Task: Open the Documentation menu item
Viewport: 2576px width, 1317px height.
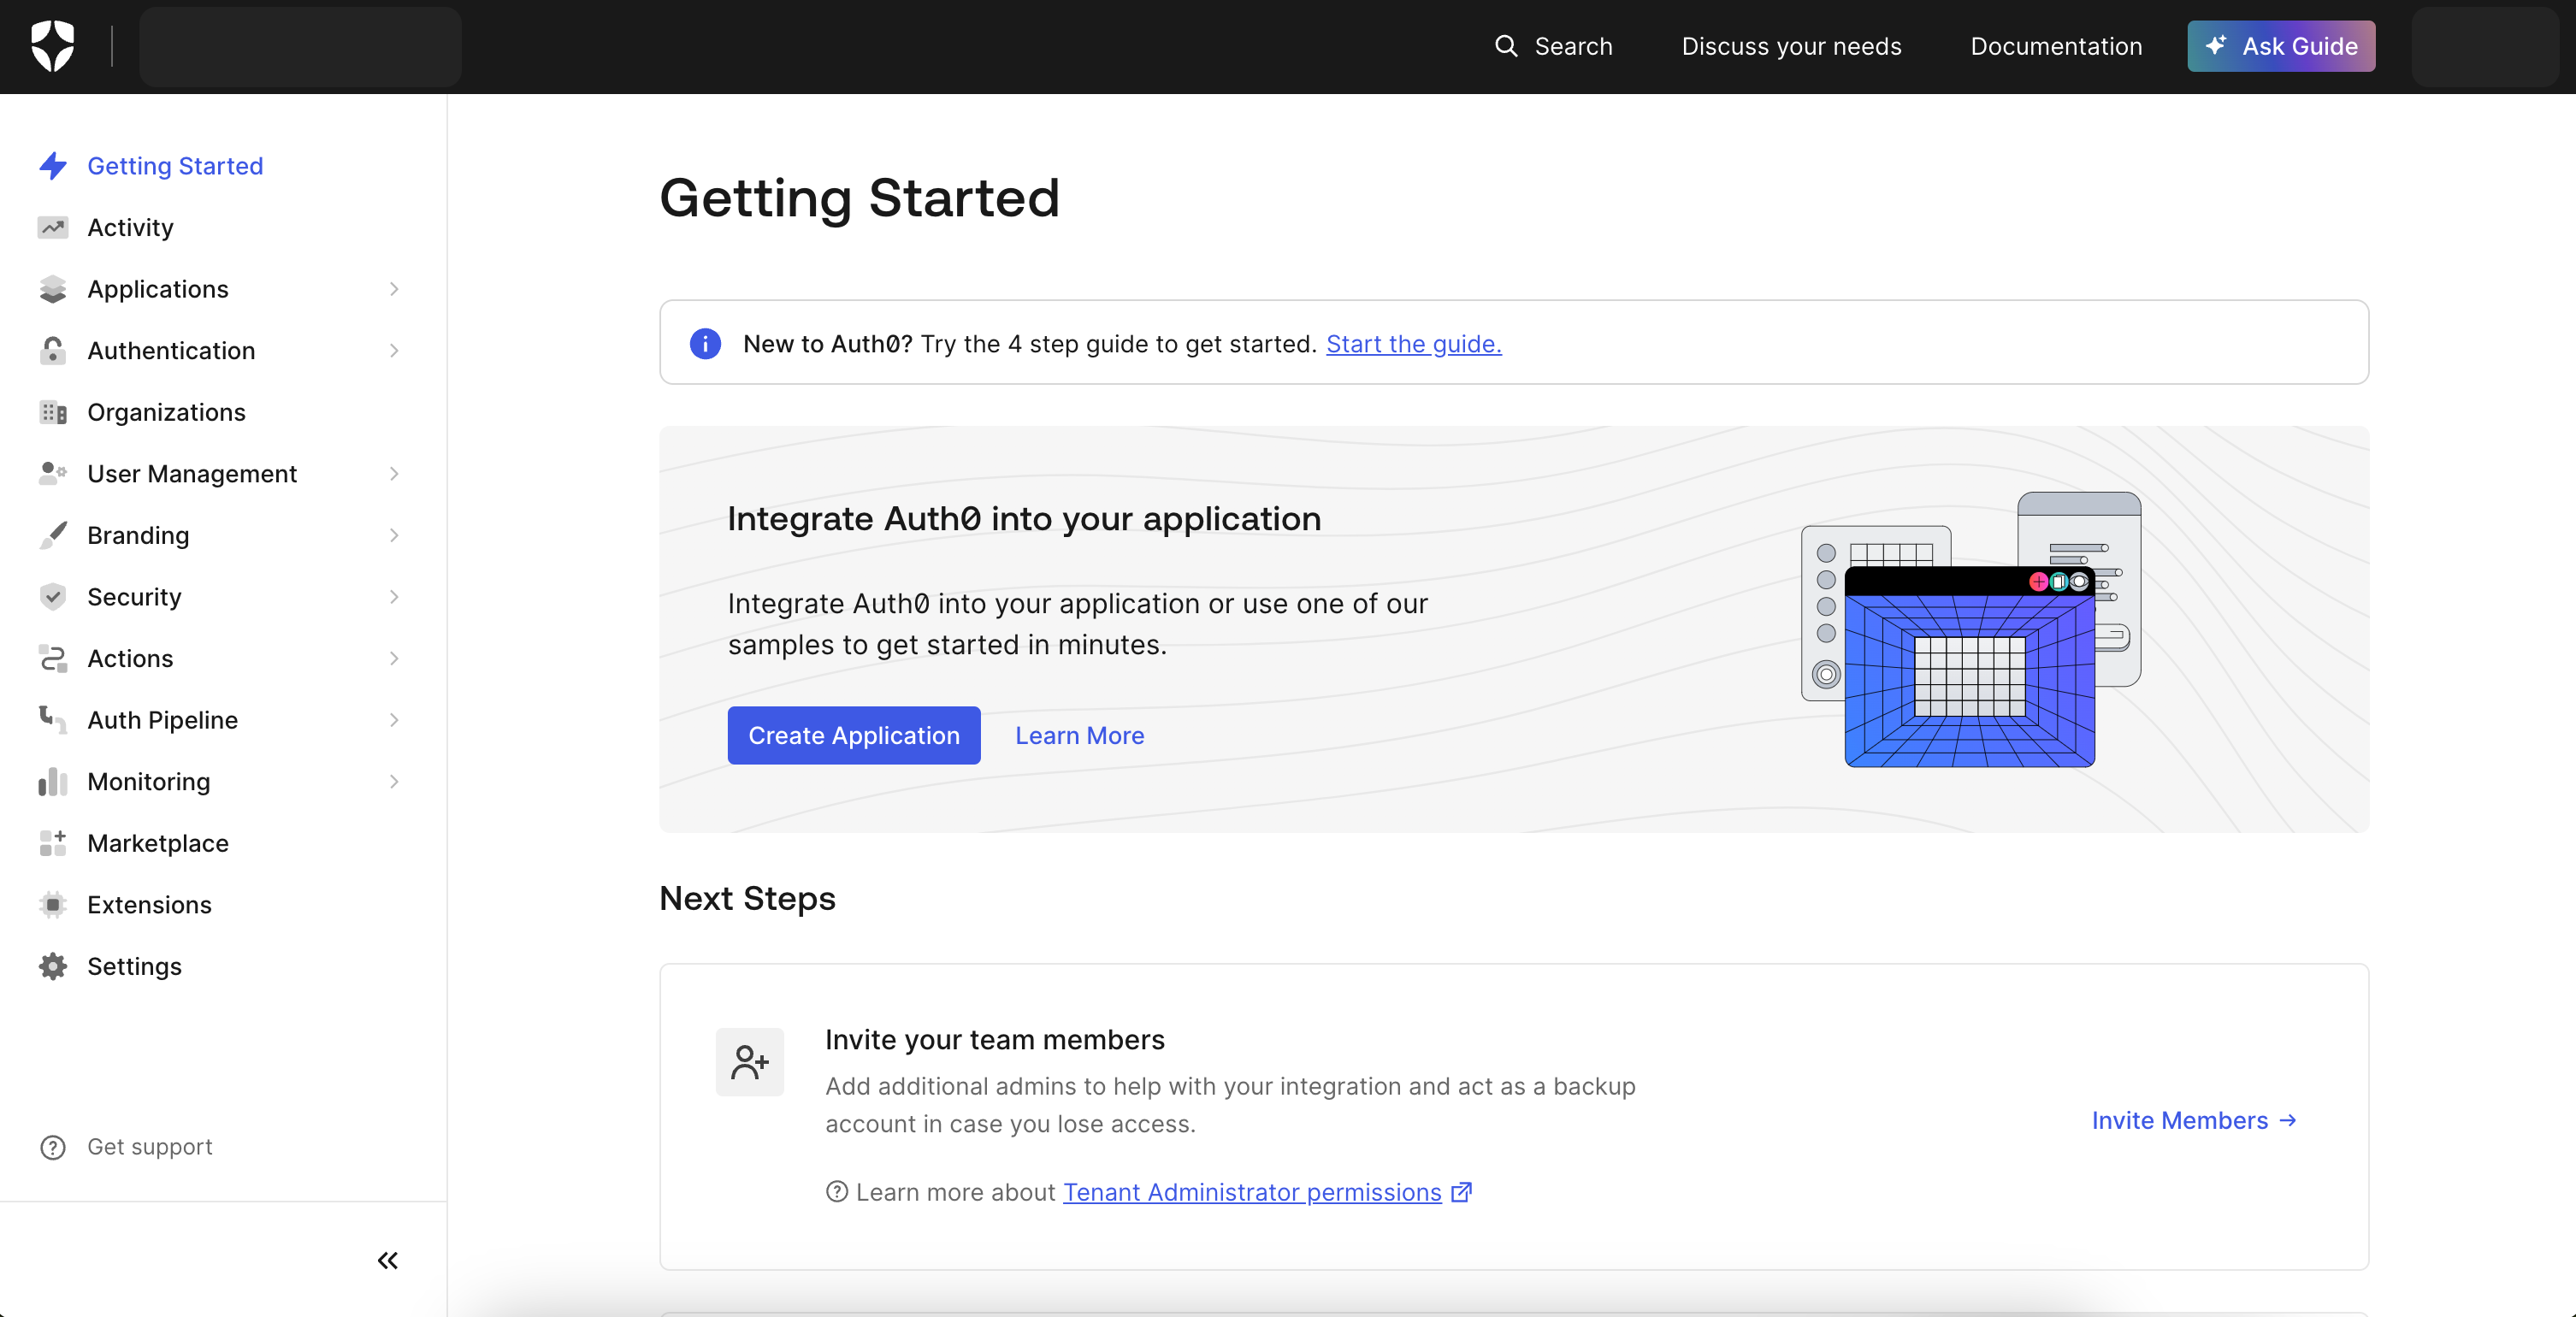Action: click(x=2056, y=46)
